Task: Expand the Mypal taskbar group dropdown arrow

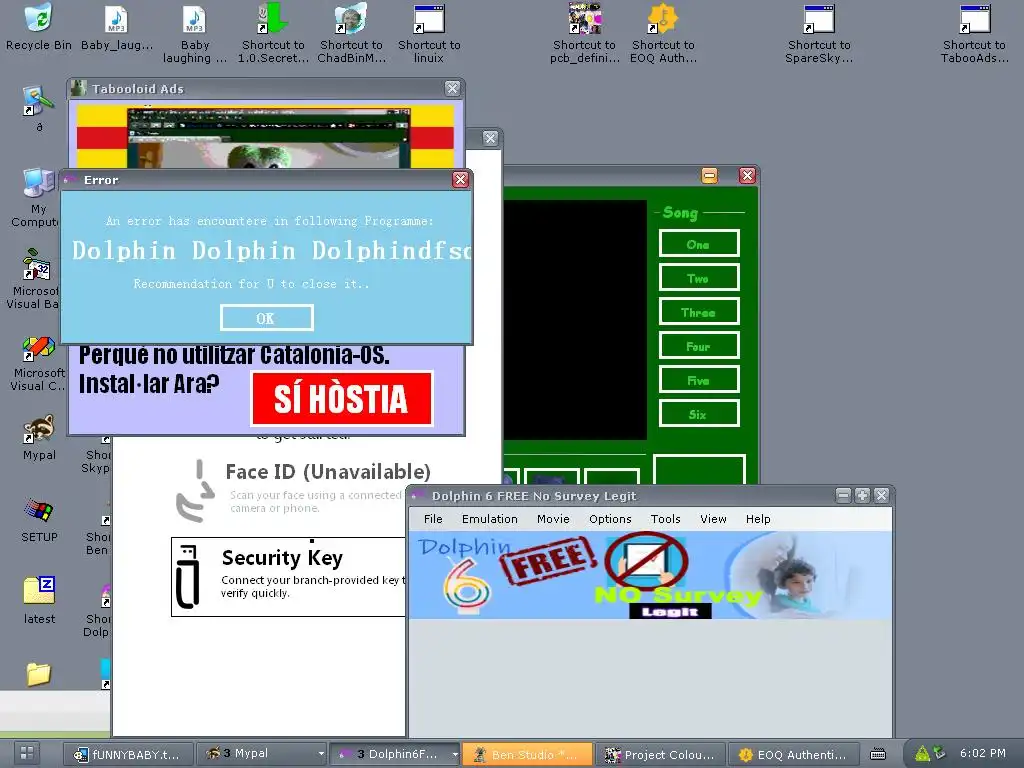Action: click(x=321, y=754)
